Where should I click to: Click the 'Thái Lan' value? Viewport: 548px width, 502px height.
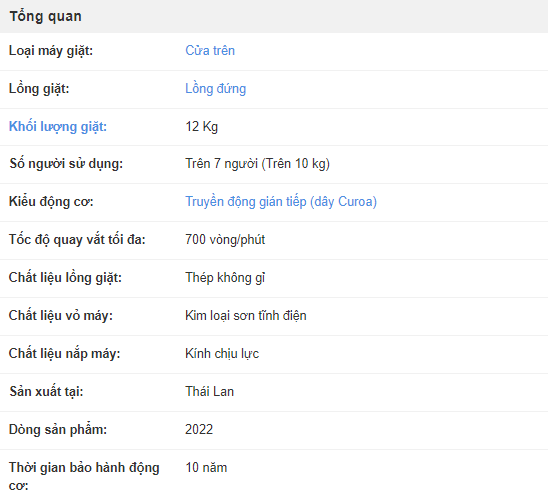point(209,391)
